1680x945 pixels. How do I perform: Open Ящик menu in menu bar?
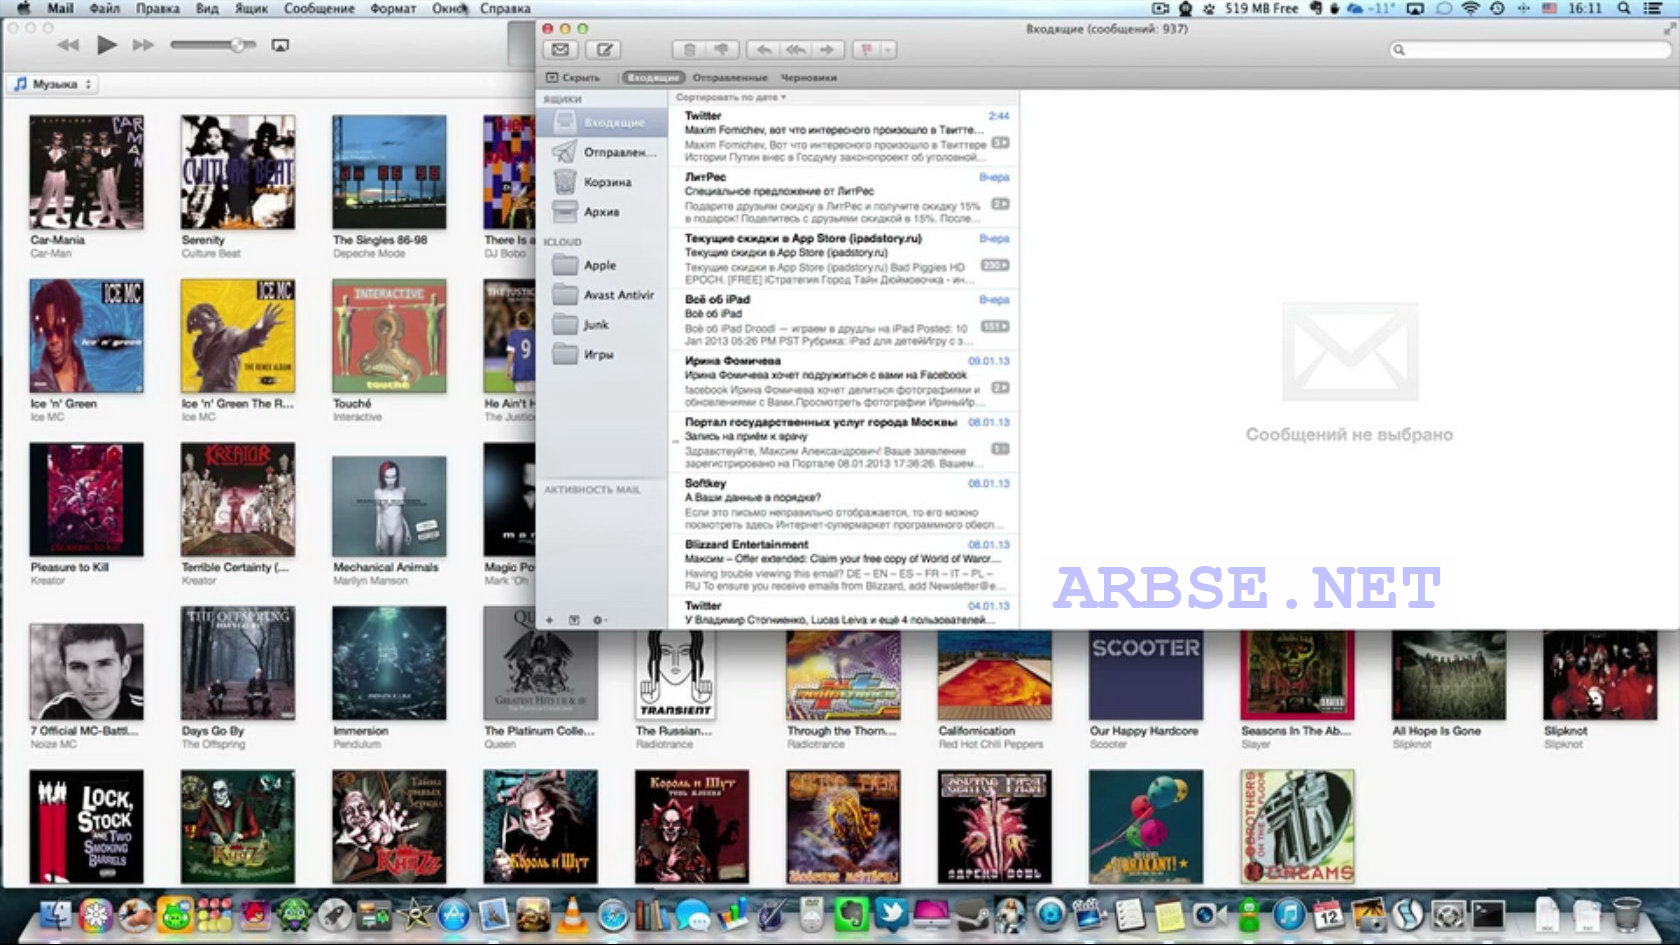(x=251, y=8)
